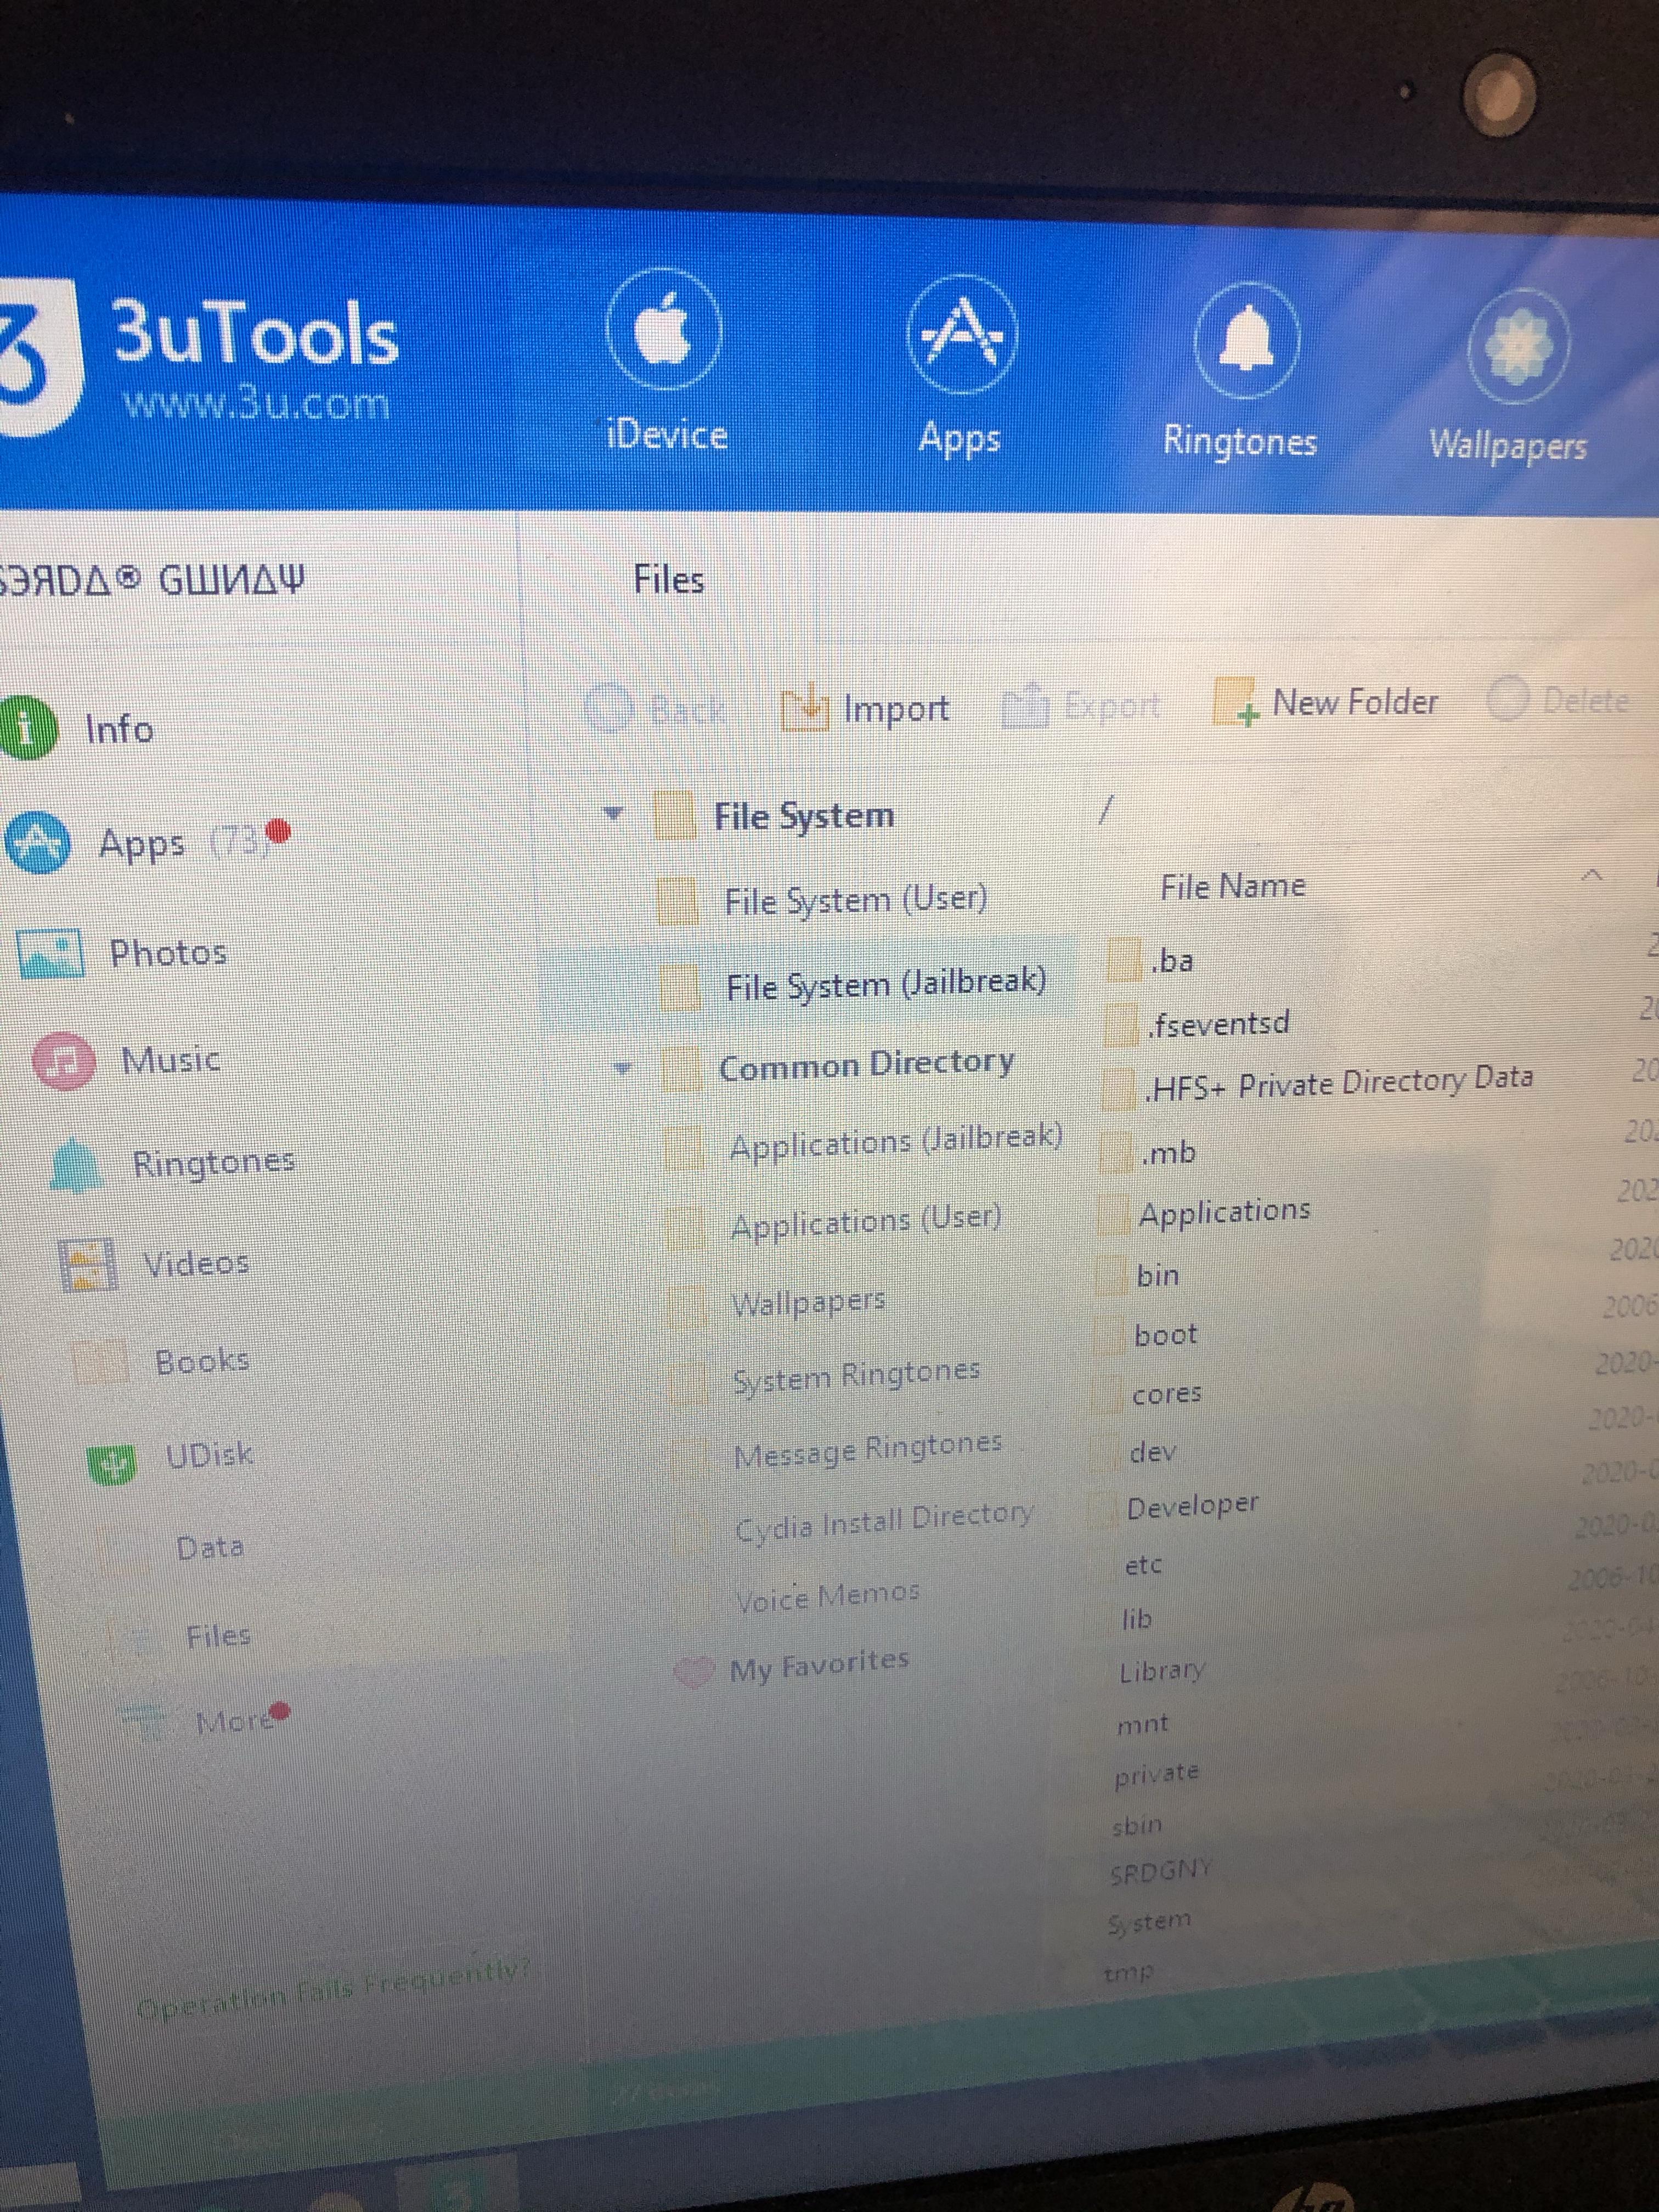Open the Operation Fails Frequently link

[333, 1991]
